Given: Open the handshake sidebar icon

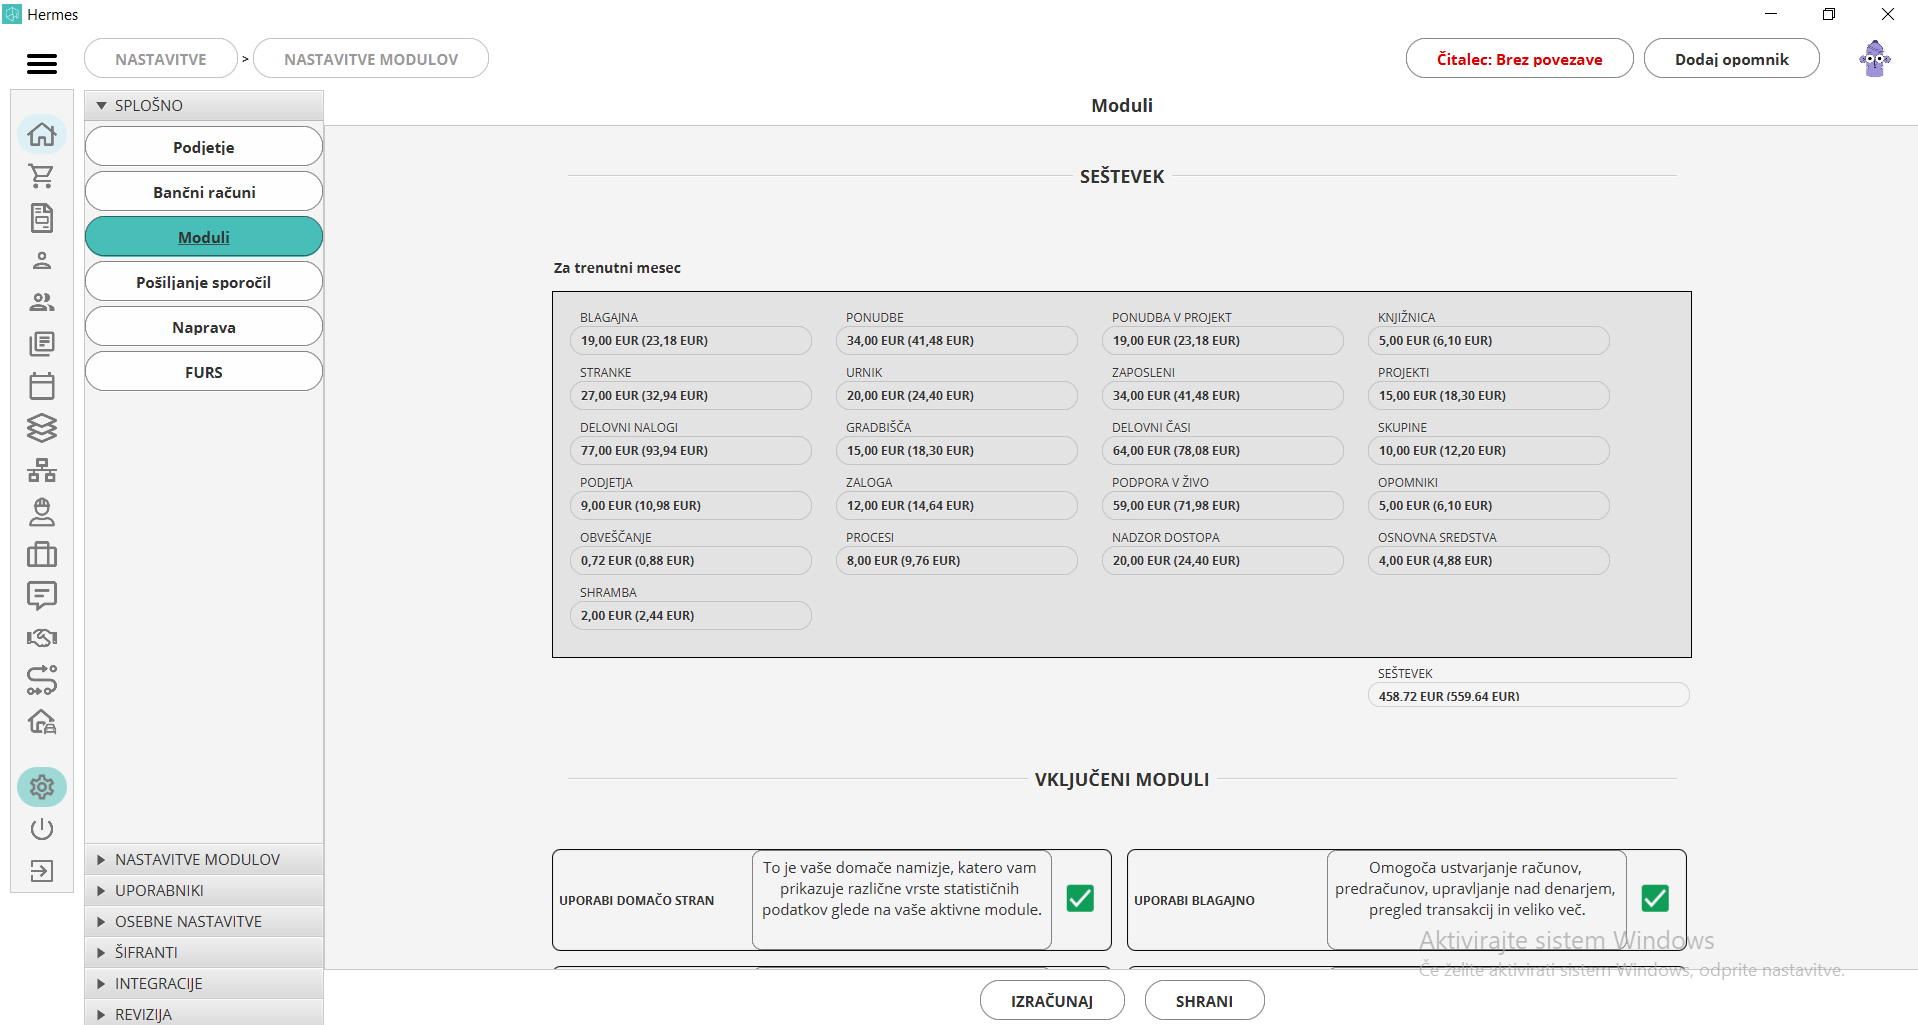Looking at the screenshot, I should (42, 638).
